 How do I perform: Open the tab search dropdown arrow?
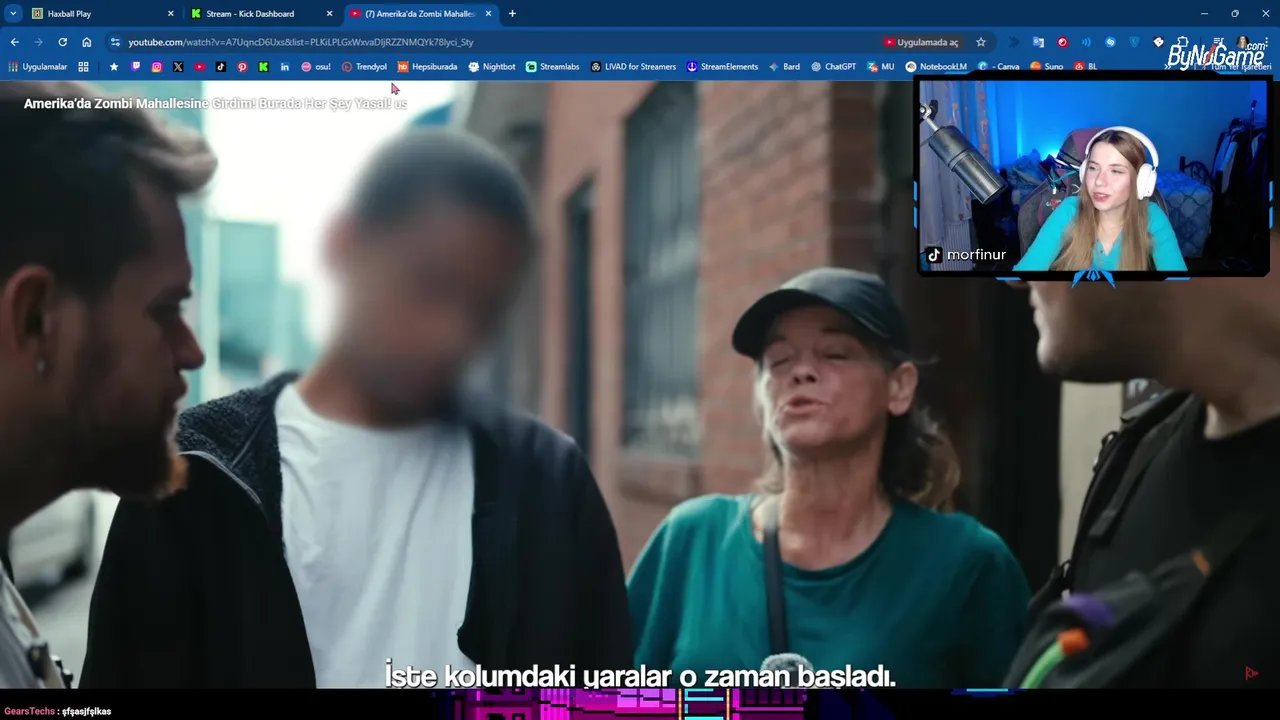pos(13,13)
